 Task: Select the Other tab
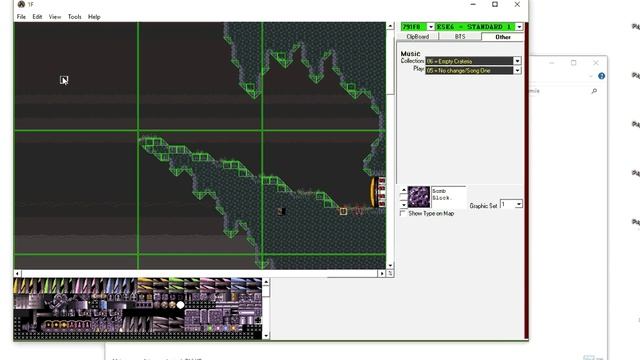pyautogui.click(x=502, y=37)
